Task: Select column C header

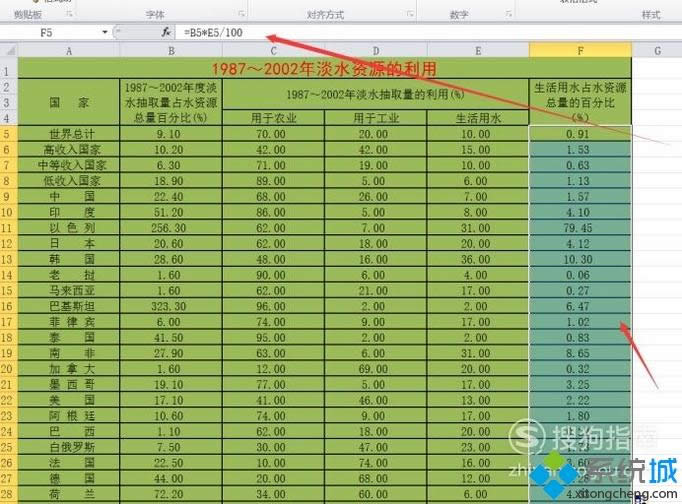Action: click(272, 50)
